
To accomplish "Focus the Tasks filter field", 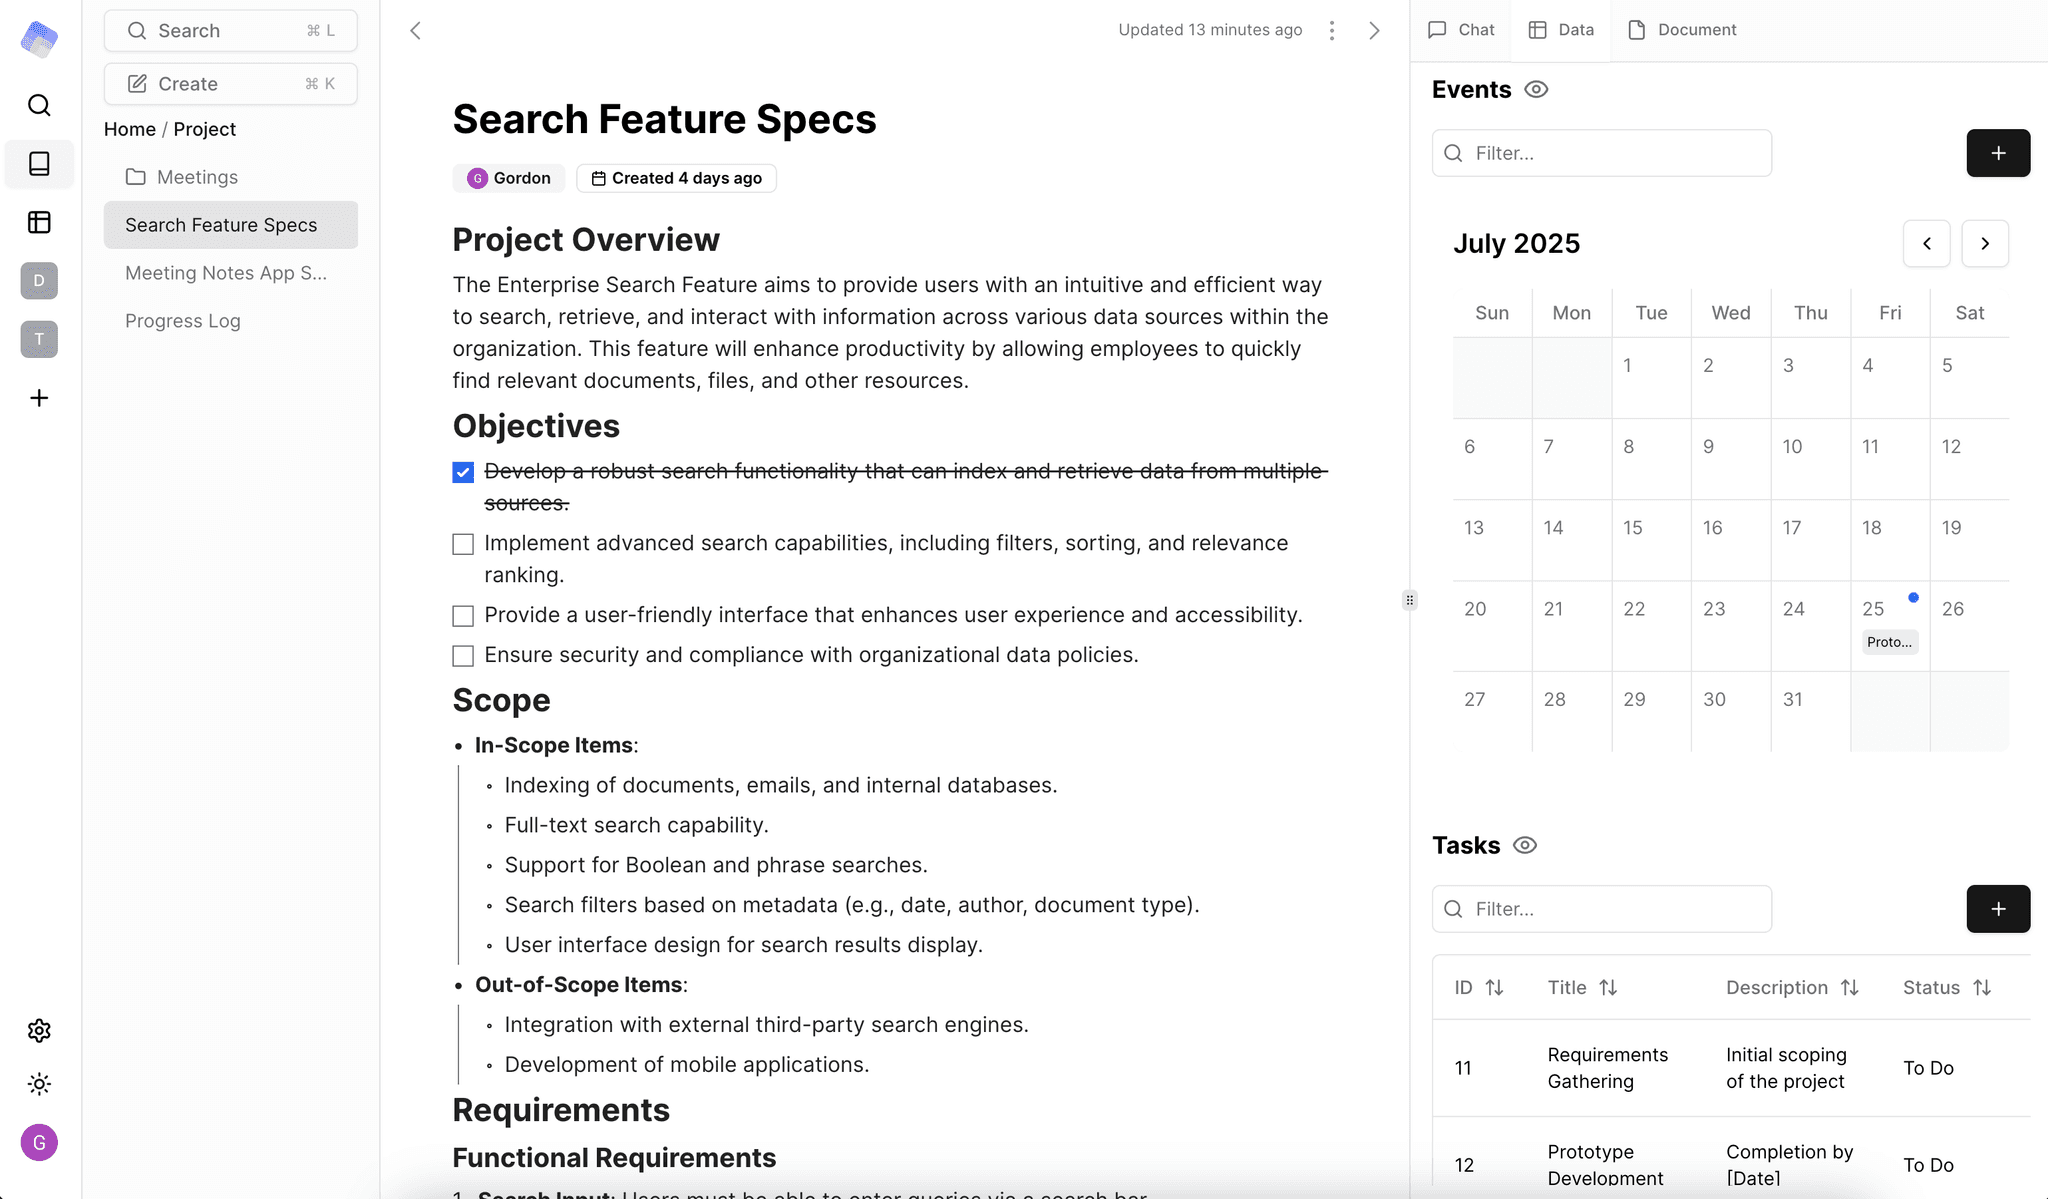I will point(1601,909).
